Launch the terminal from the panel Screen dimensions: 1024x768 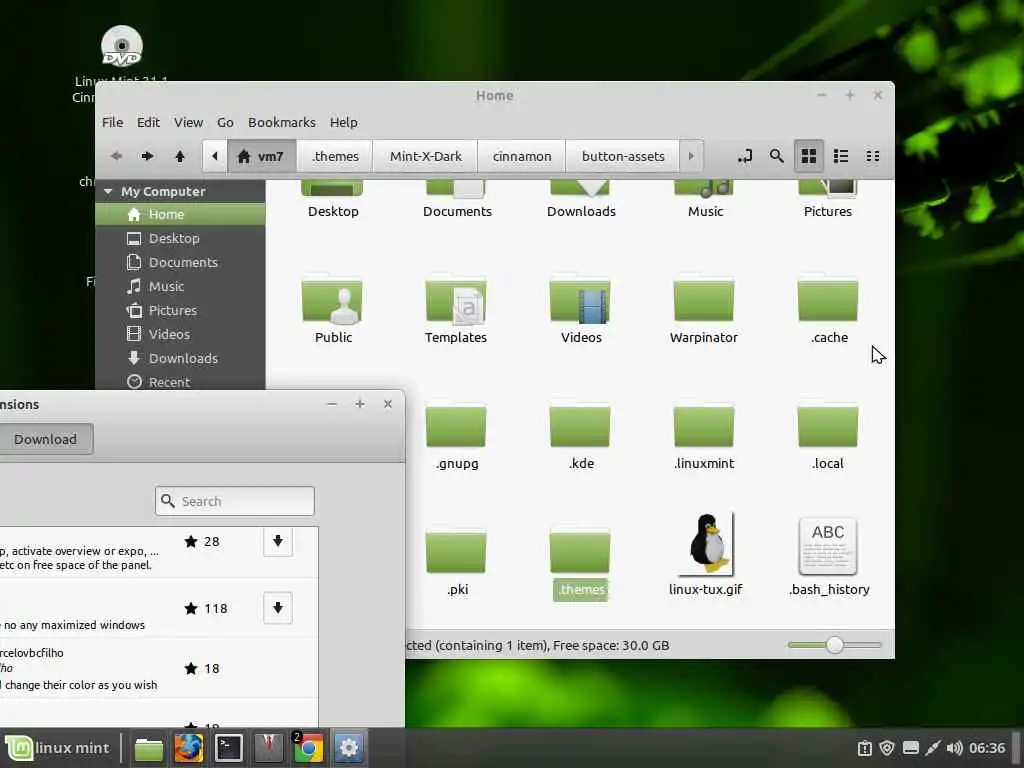coord(229,748)
